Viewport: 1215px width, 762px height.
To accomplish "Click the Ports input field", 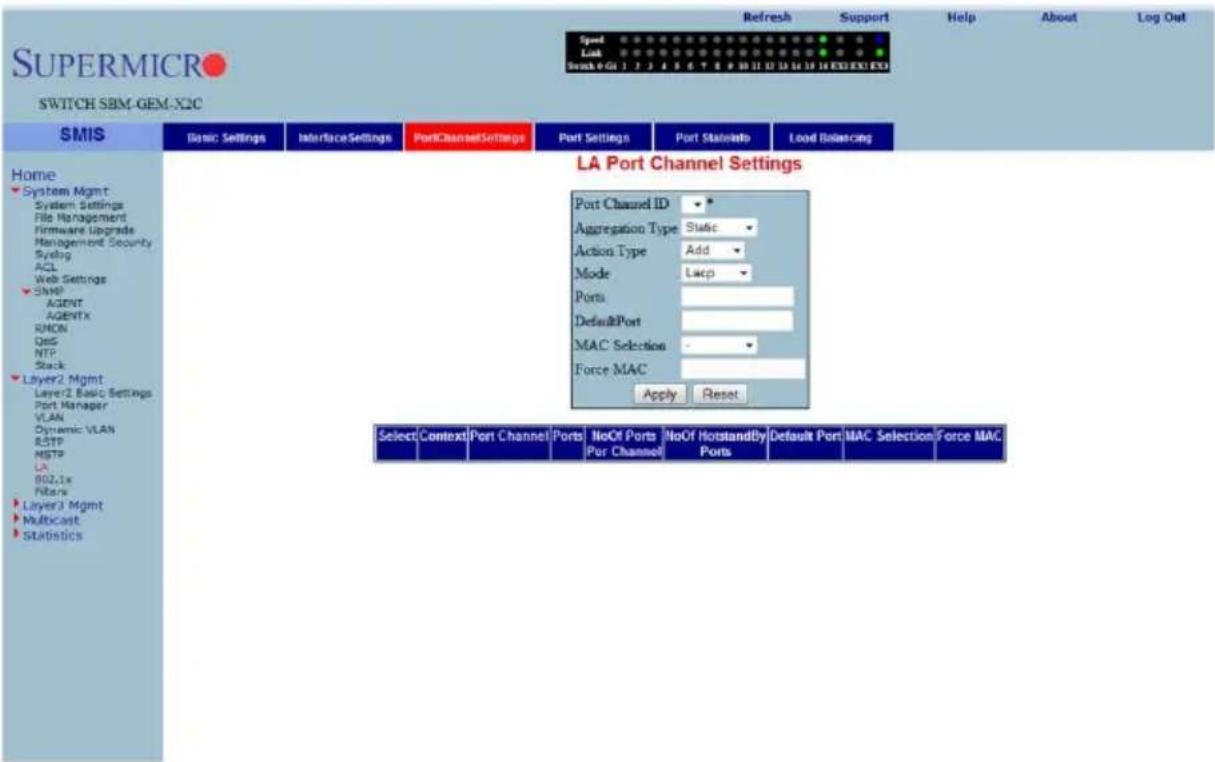I will pyautogui.click(x=737, y=296).
